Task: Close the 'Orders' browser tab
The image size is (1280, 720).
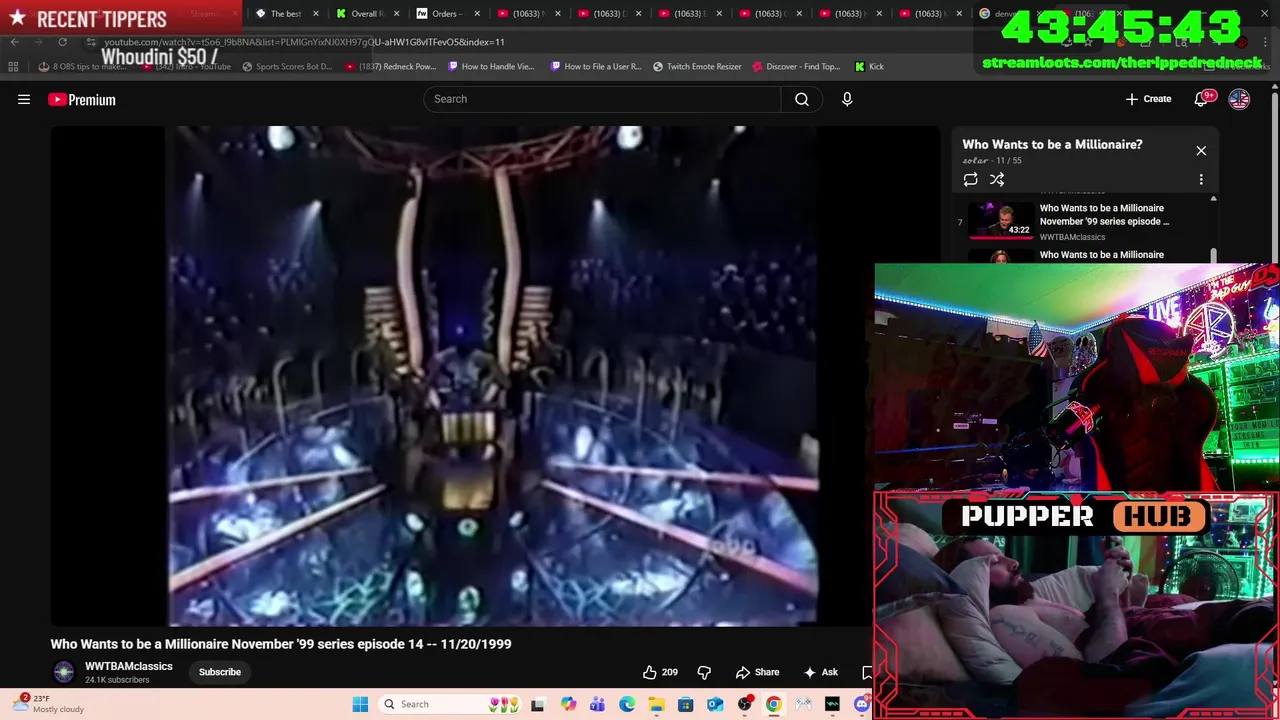Action: (x=477, y=14)
